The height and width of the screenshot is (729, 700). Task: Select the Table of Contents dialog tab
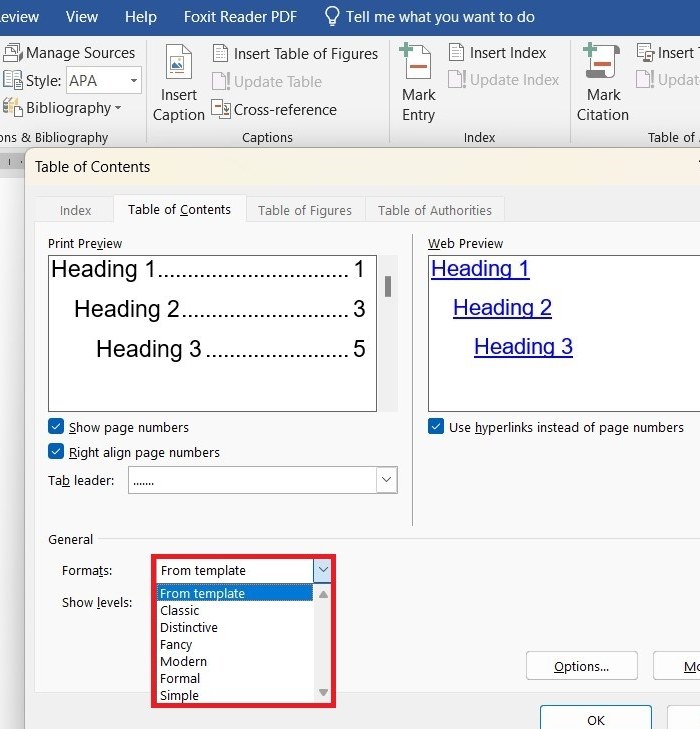[x=179, y=210]
